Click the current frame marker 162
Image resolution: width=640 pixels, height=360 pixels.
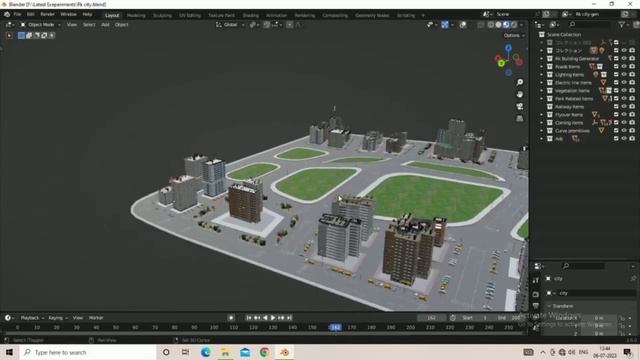click(x=335, y=327)
